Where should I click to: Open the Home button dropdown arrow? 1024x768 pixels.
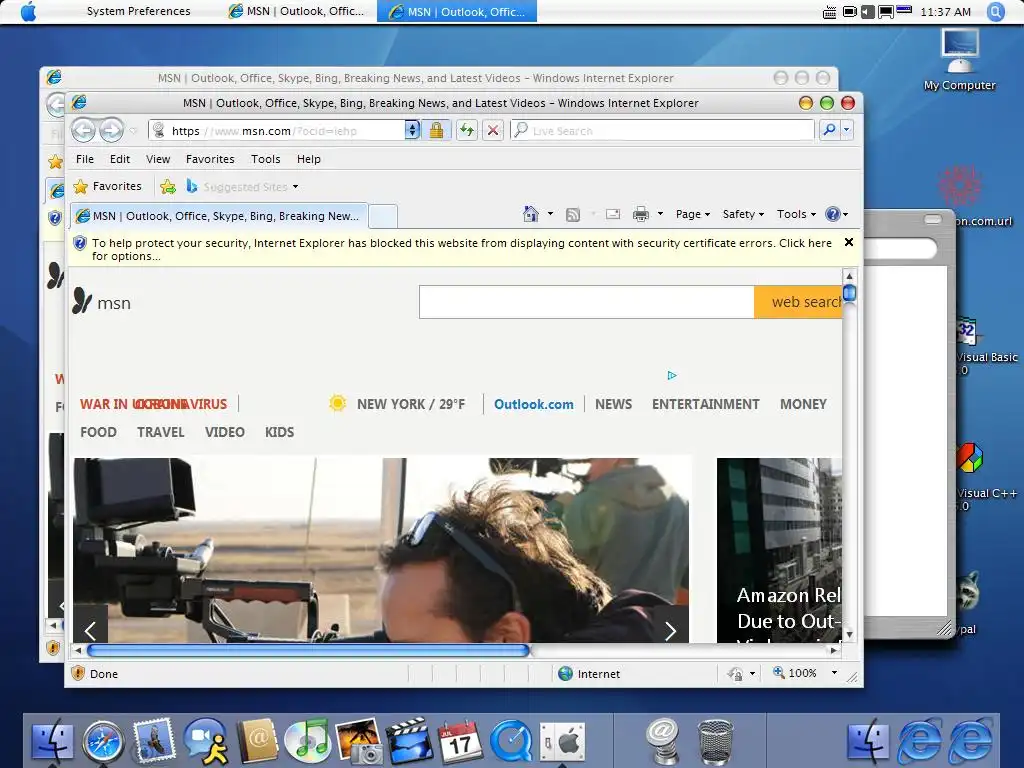tap(550, 214)
